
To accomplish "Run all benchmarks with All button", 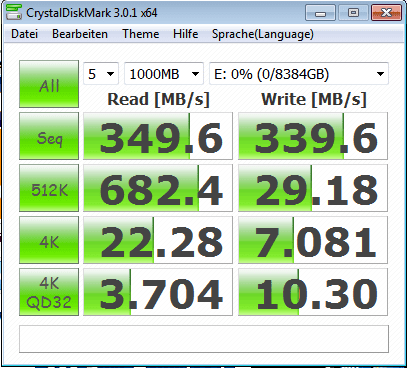I will 49,84.
